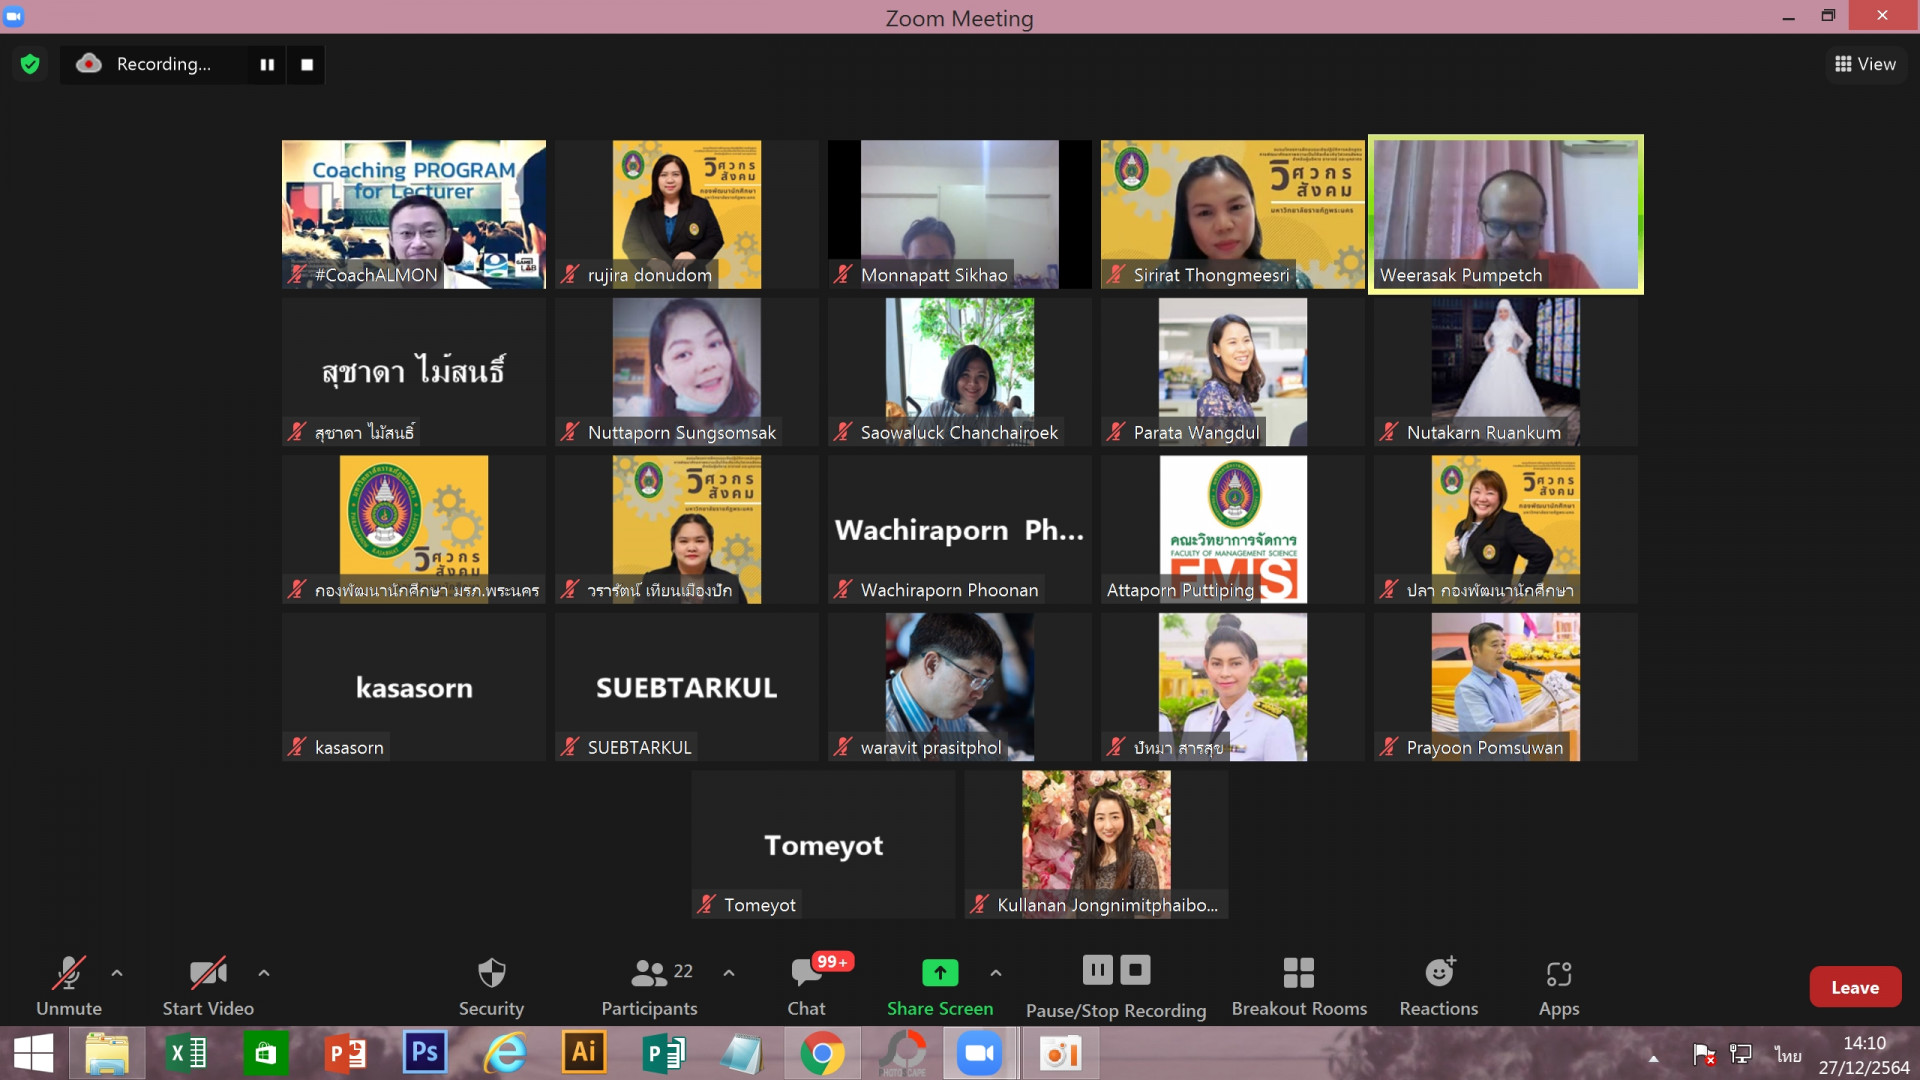The width and height of the screenshot is (1920, 1080).
Task: Open the Reactions menu
Action: click(1438, 985)
